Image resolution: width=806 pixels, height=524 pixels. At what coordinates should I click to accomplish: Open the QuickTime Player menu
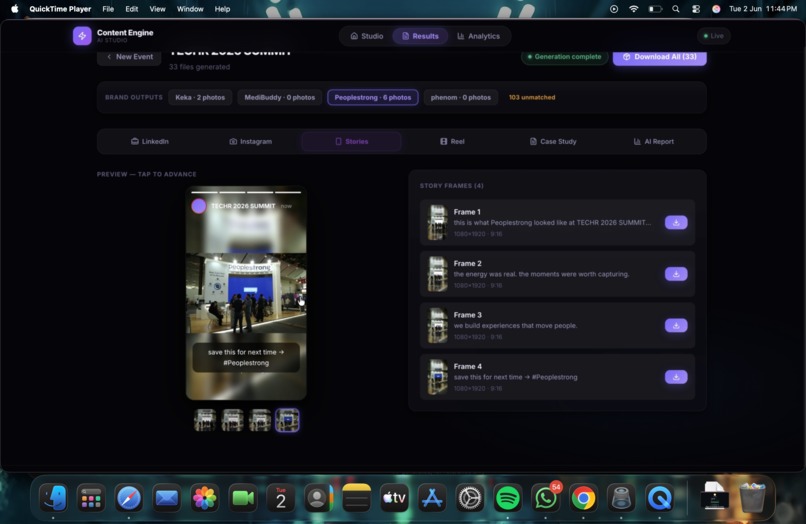coord(60,9)
